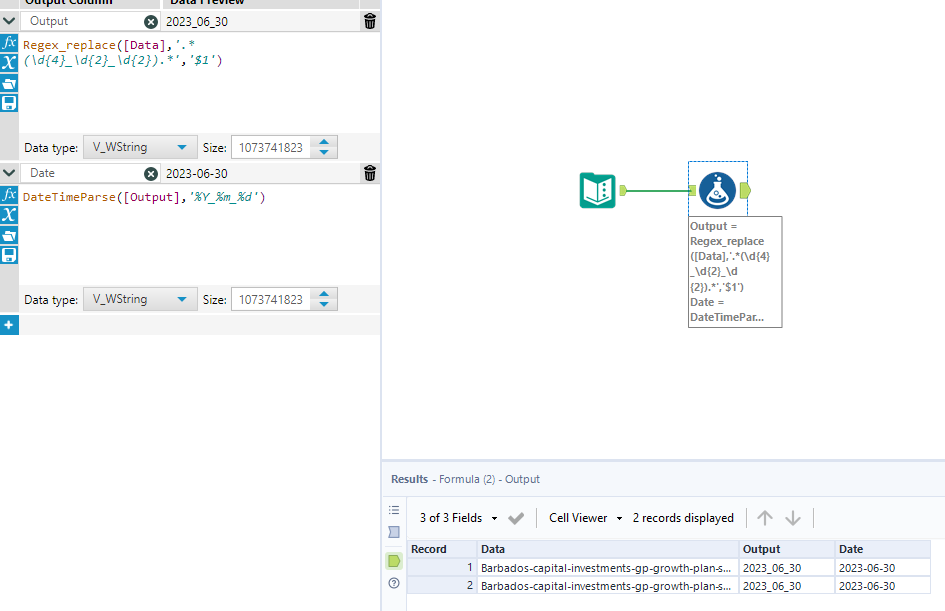Screen dimensions: 945x611
Task: Open functions (fx) list for Date expression
Action: [9, 195]
